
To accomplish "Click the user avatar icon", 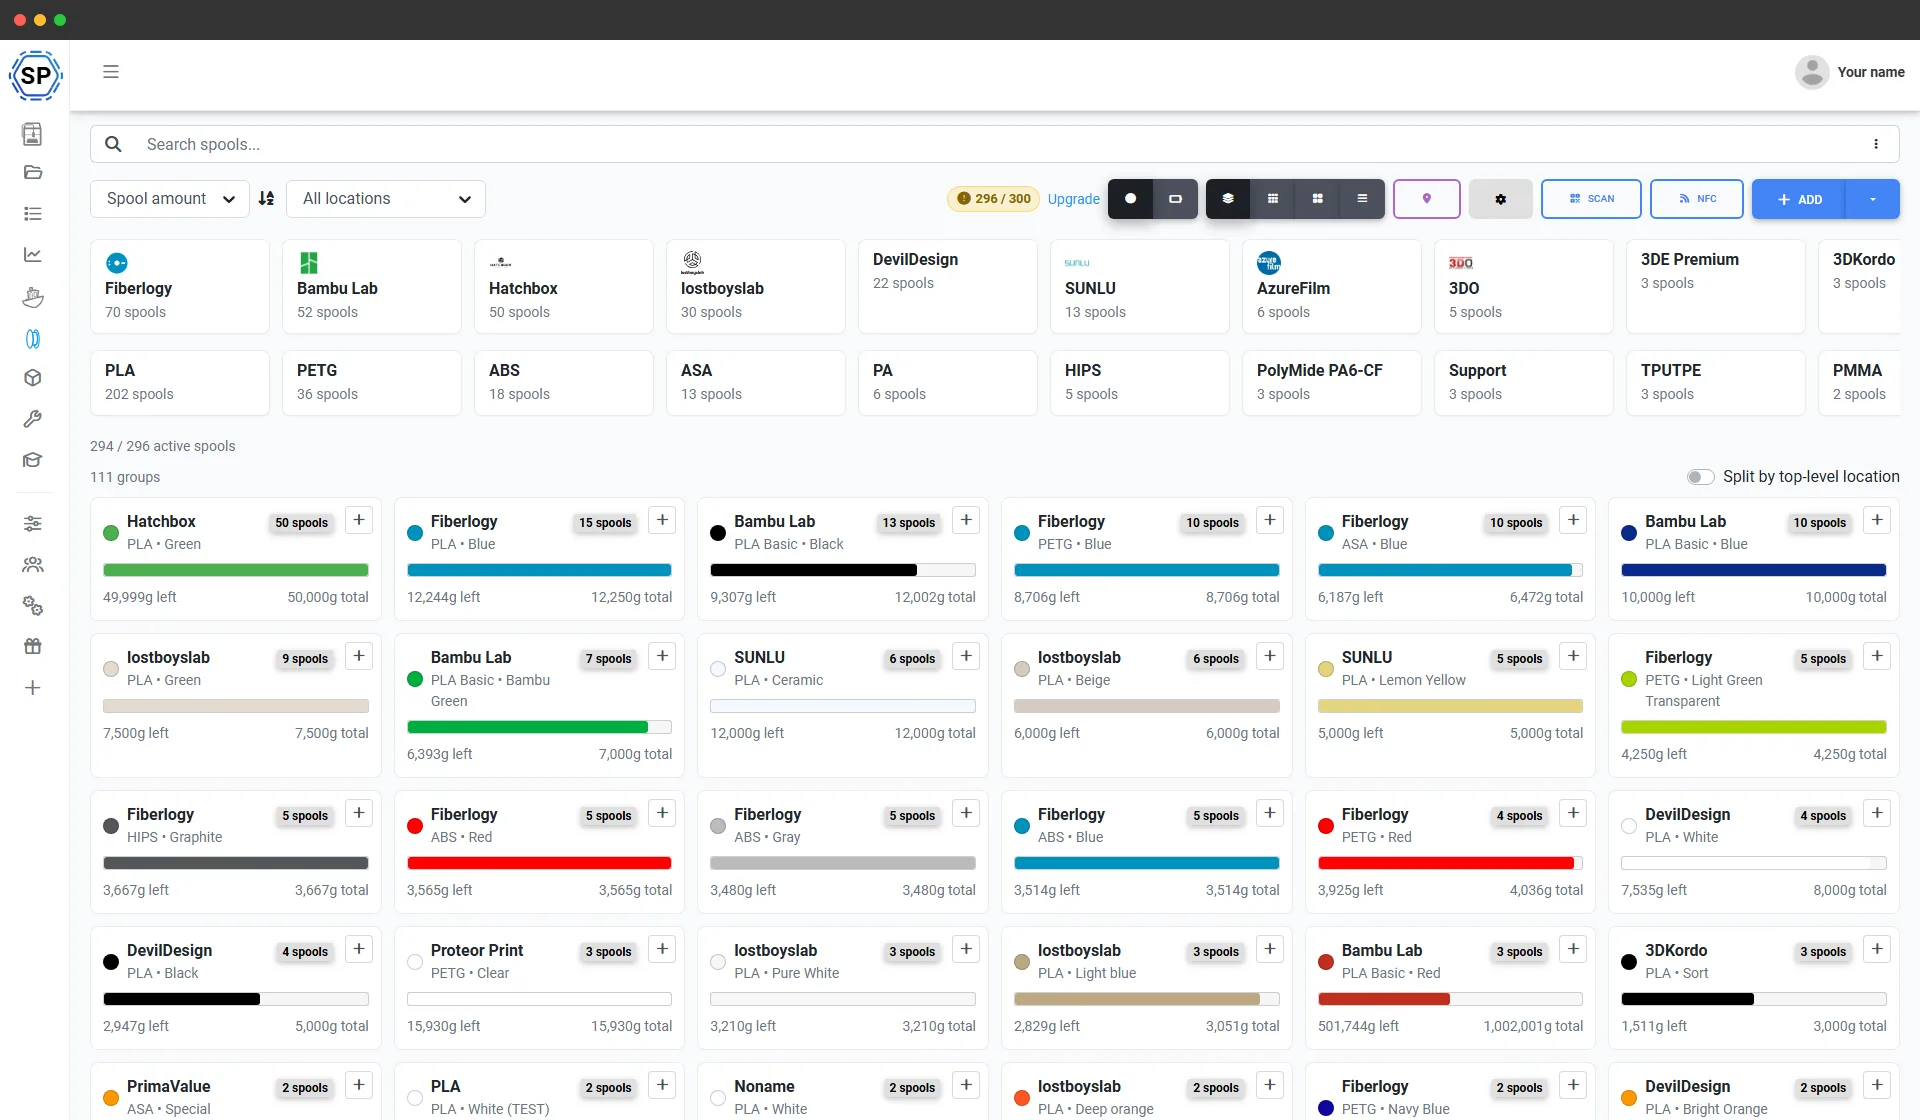I will point(1812,72).
